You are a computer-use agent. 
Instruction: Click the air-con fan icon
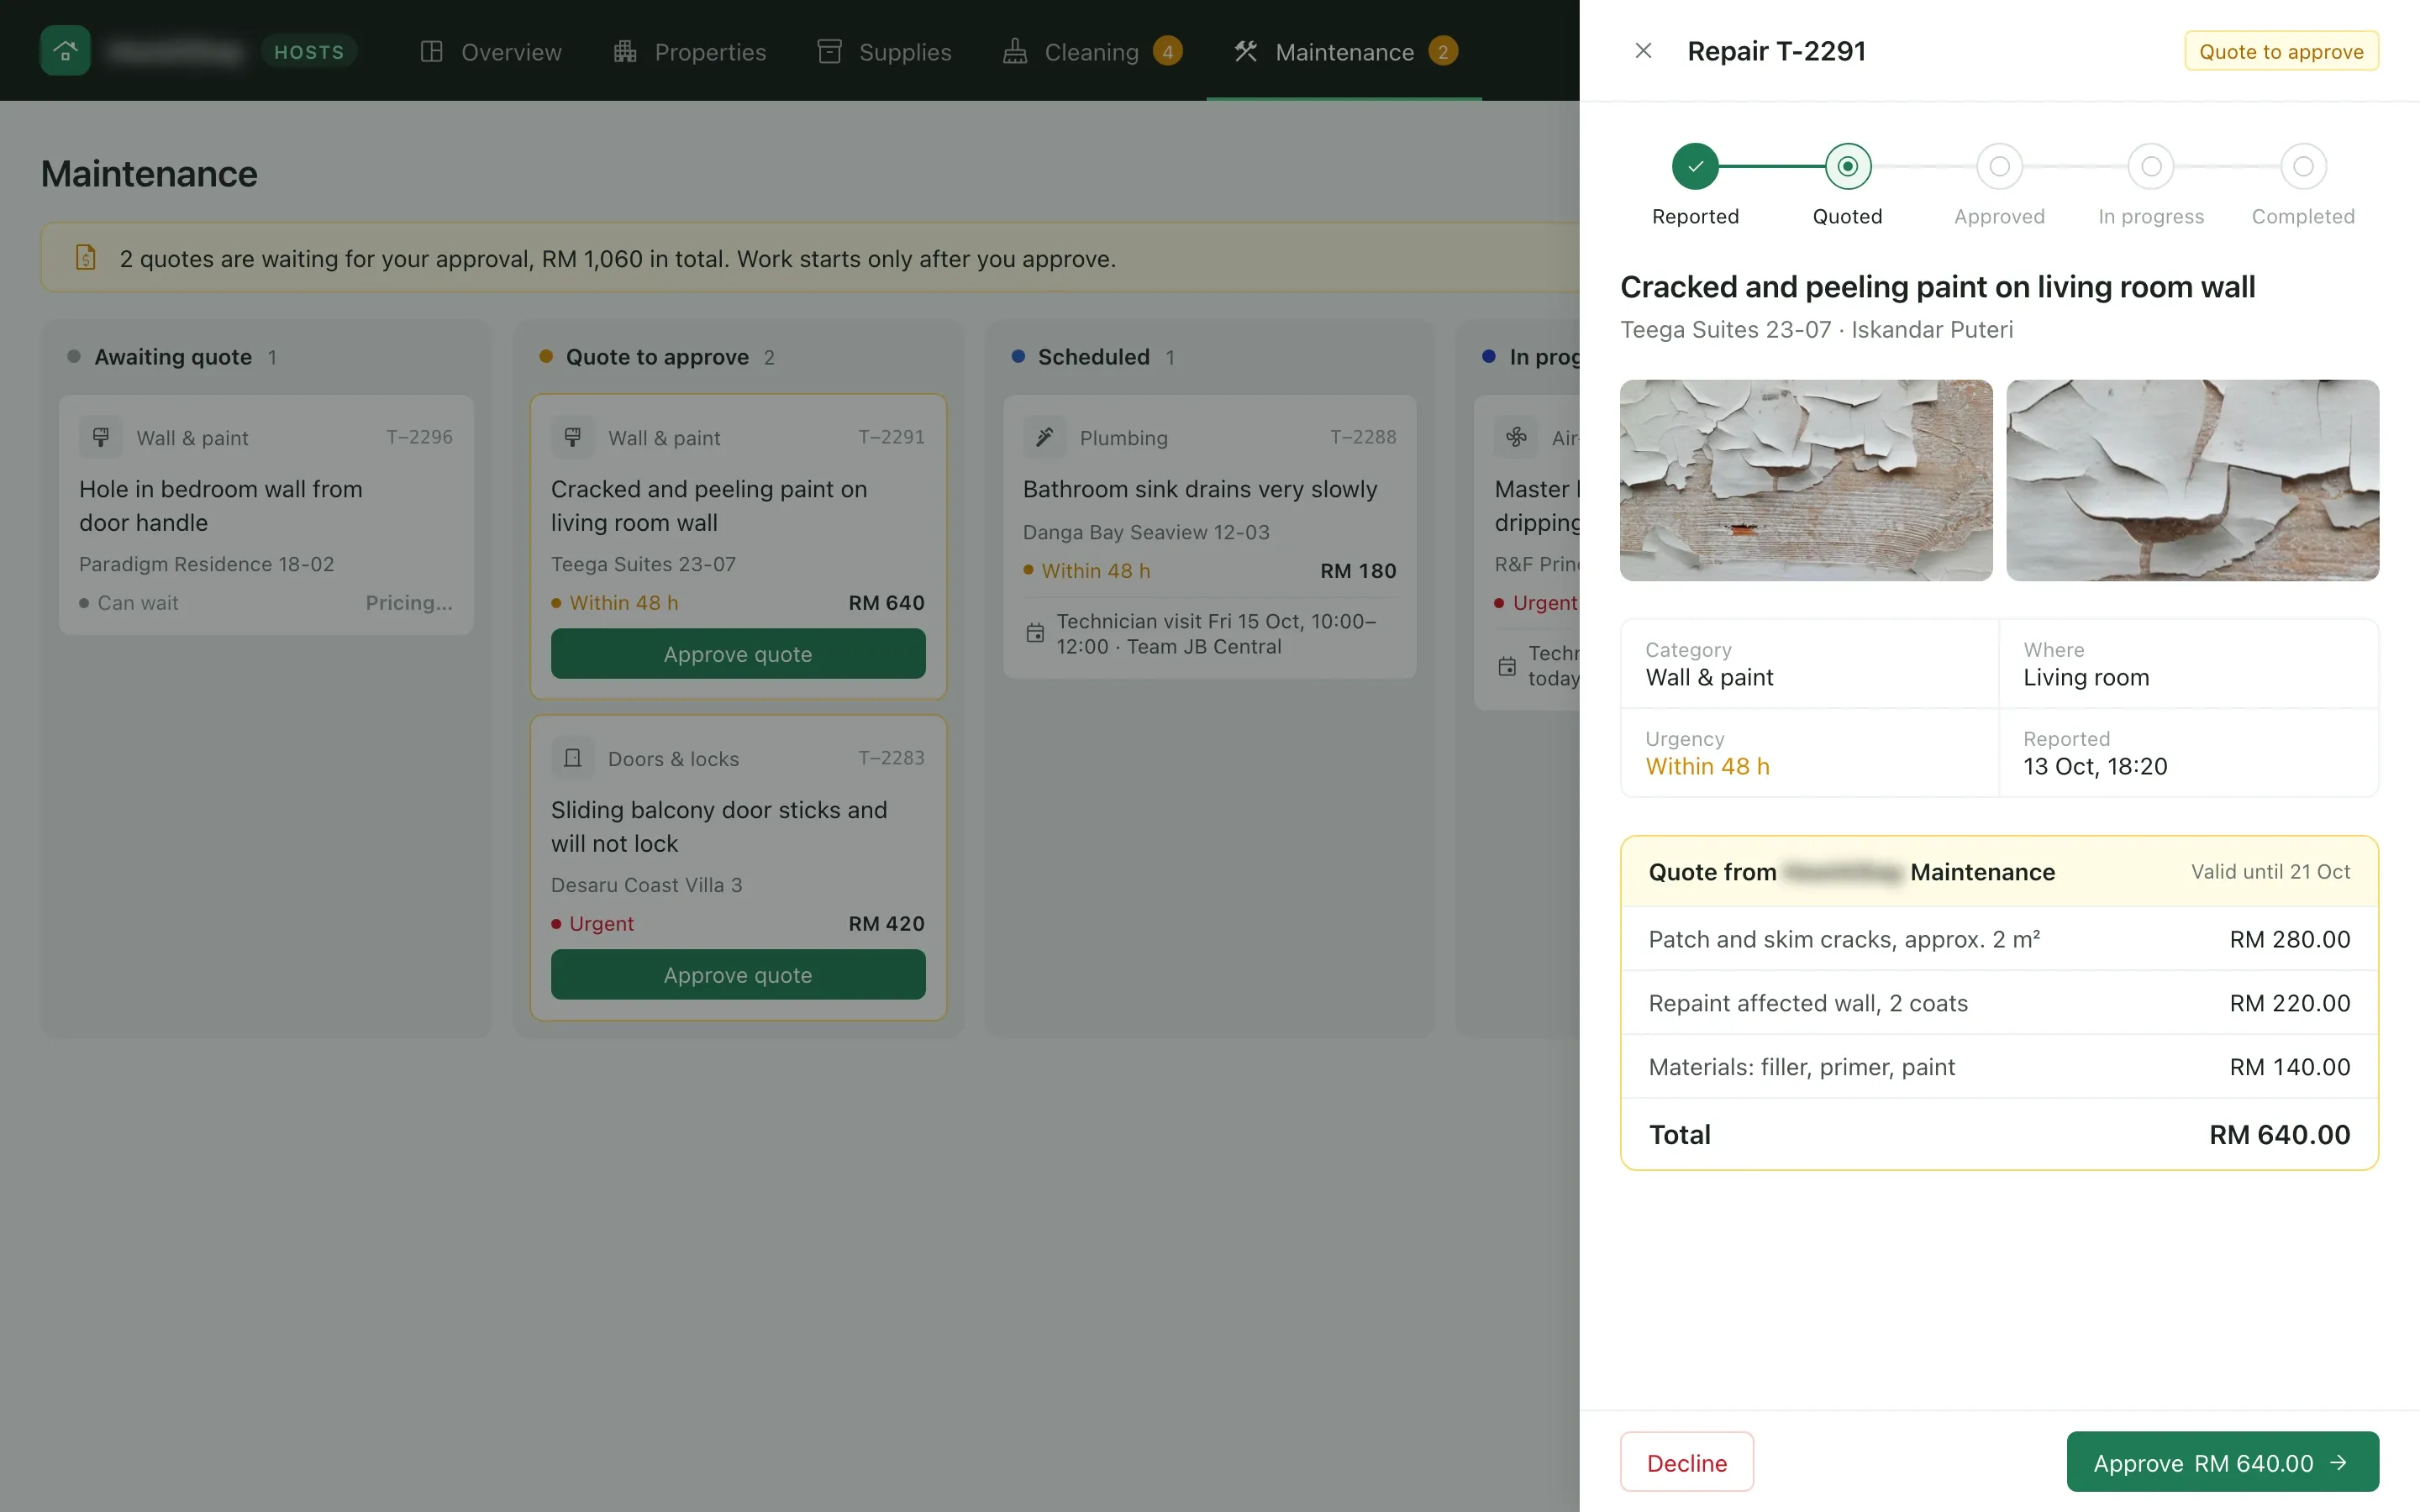click(x=1516, y=437)
